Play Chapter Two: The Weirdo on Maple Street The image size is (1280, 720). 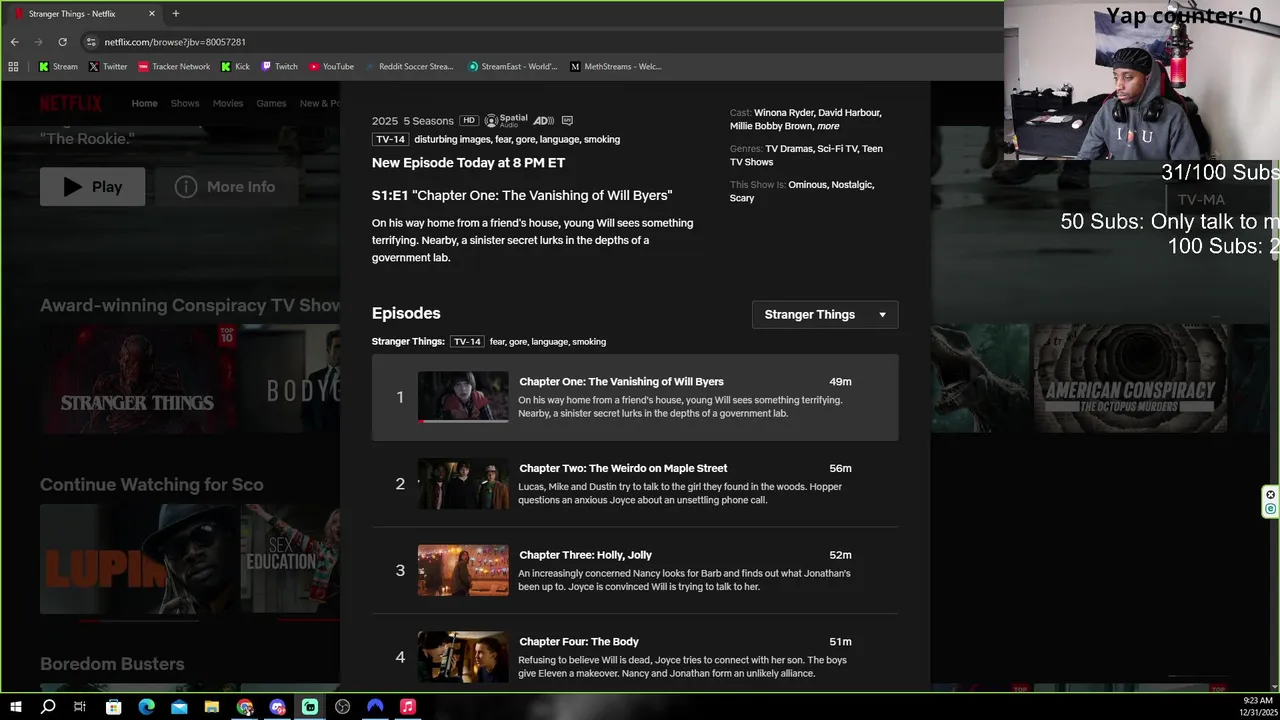coord(635,484)
